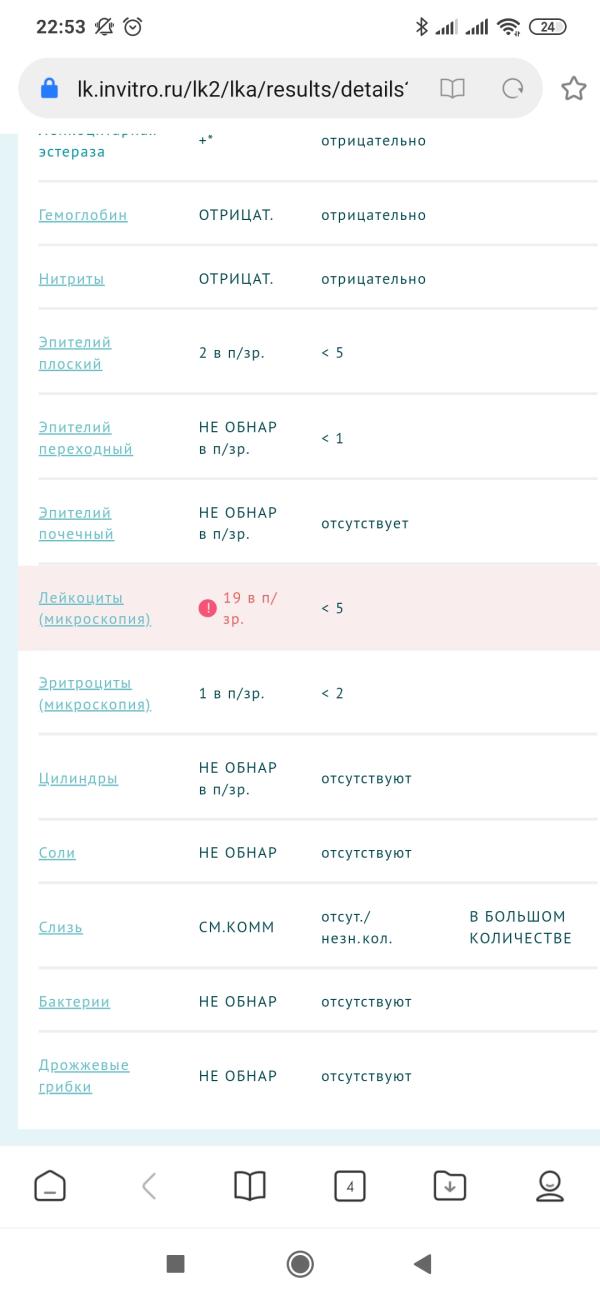Tap the address bar URL field

tap(240, 89)
